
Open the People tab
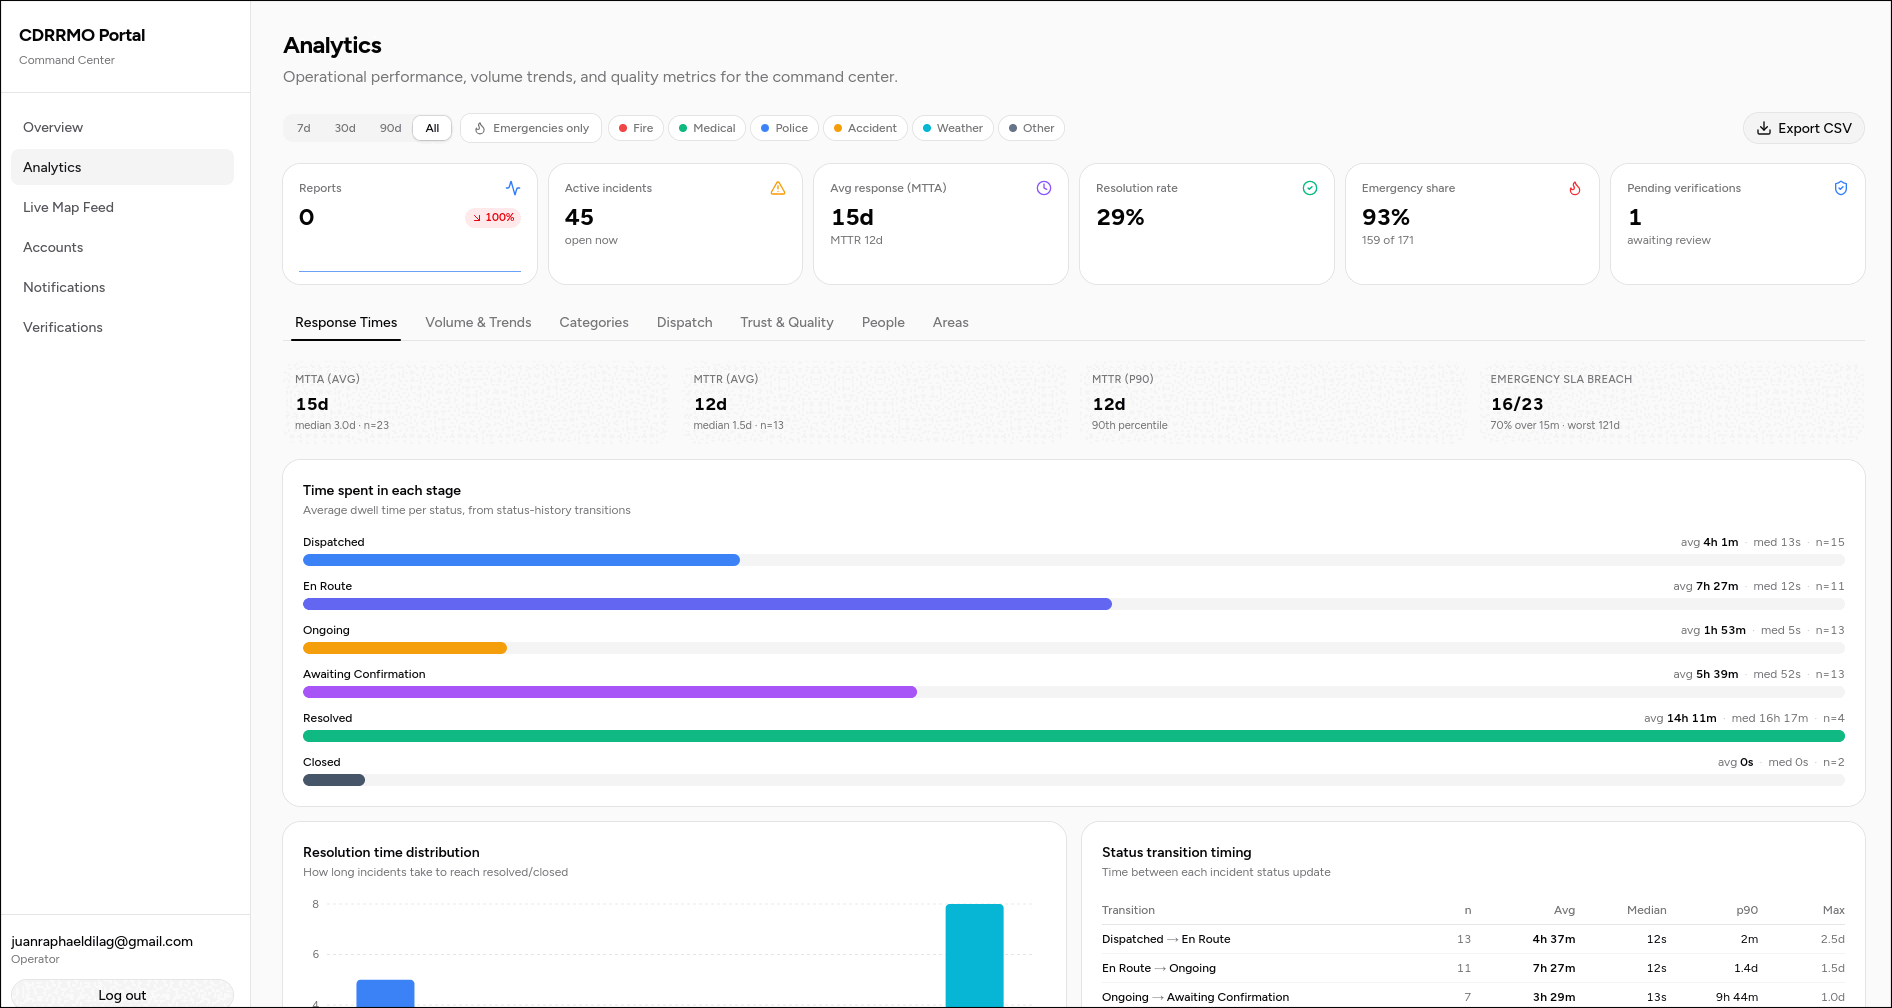coord(883,322)
